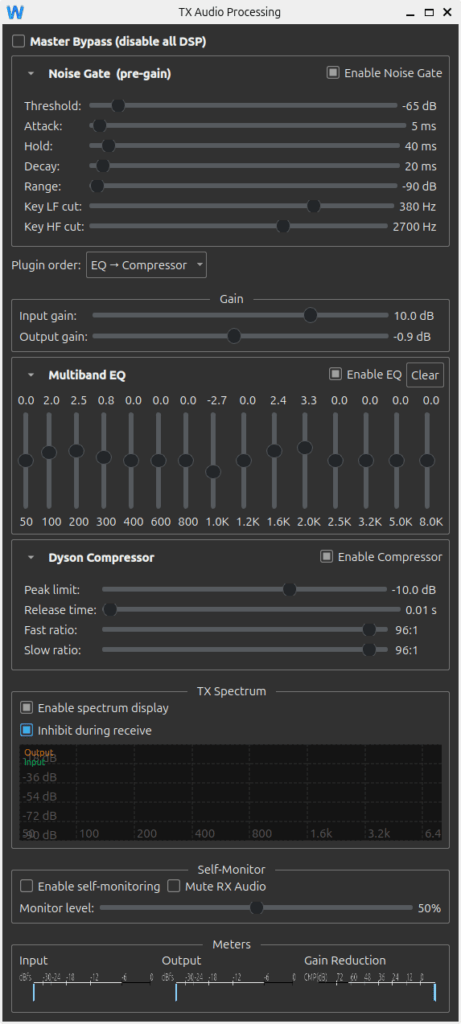
Task: Click the Range slider handle
Action: click(x=97, y=187)
